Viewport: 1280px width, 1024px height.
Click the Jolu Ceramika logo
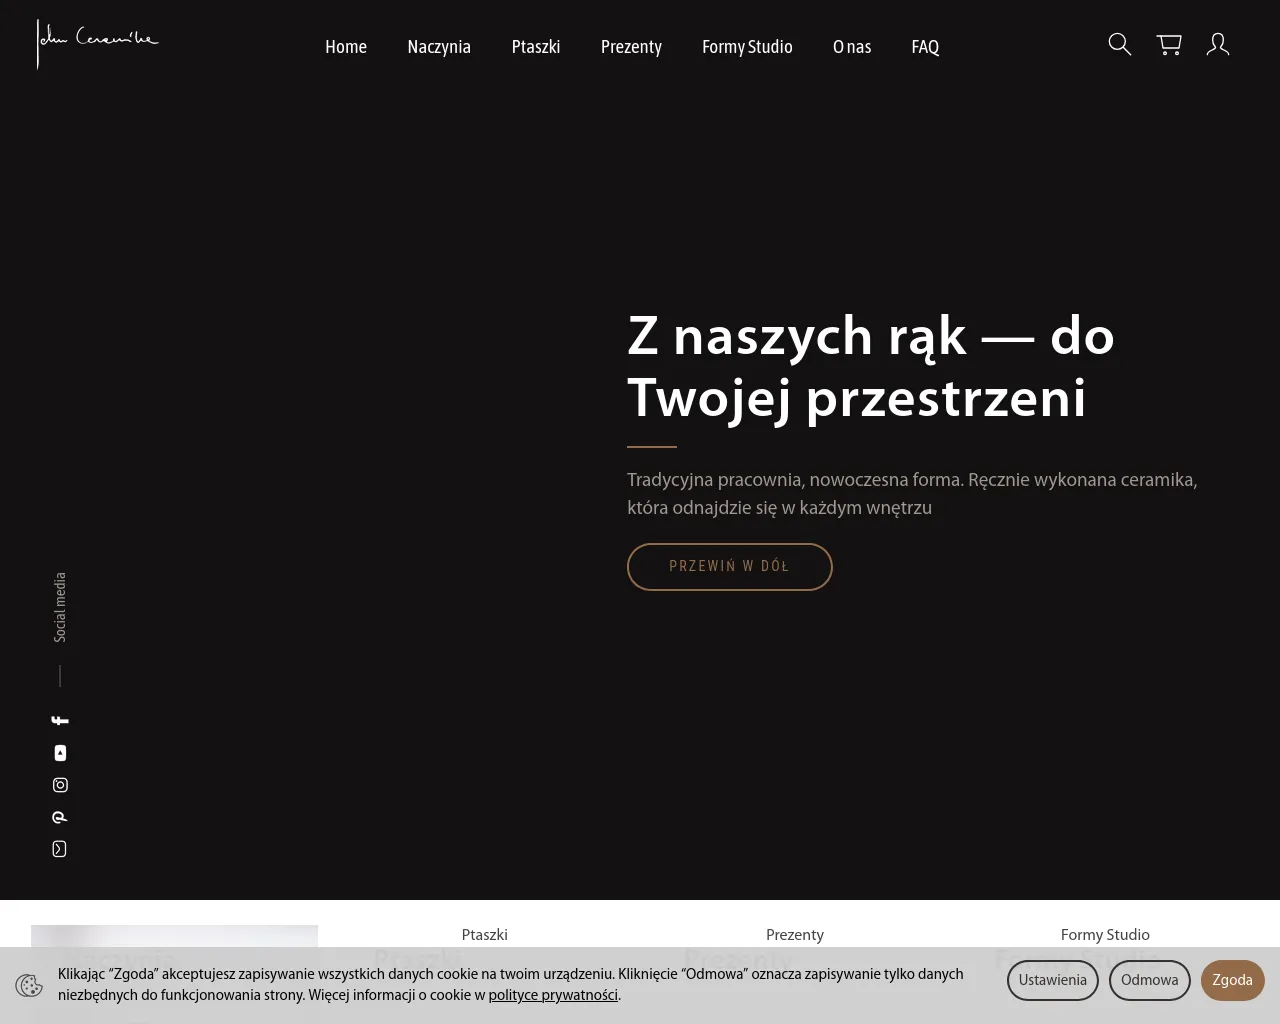click(x=97, y=44)
